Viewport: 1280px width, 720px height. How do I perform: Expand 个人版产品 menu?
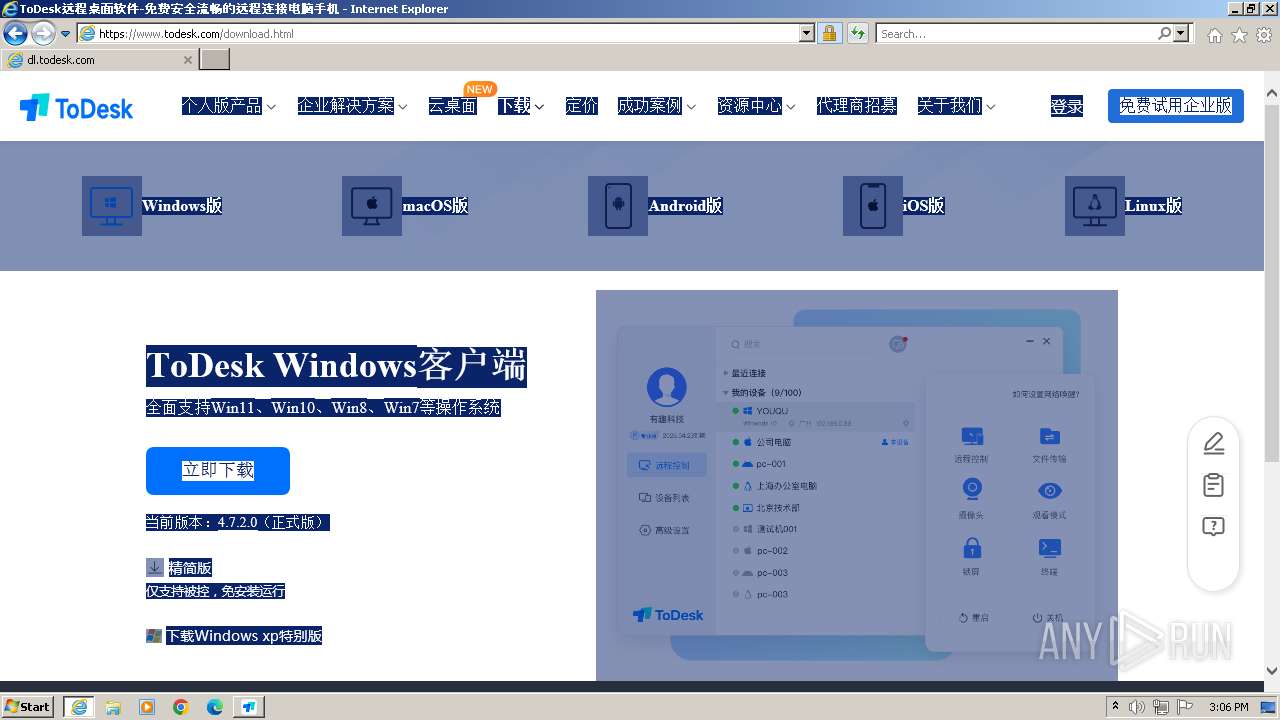(229, 106)
